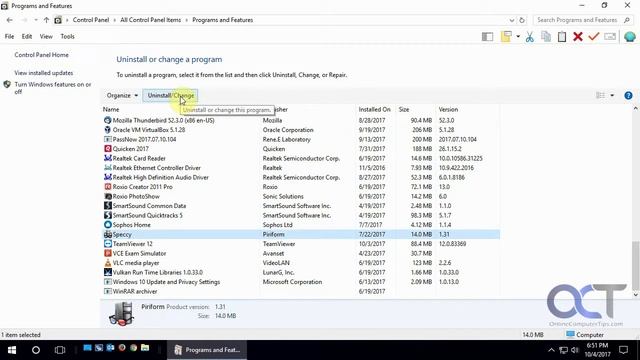640x360 pixels.
Task: Open the Edit menu
Action: (27, 36)
